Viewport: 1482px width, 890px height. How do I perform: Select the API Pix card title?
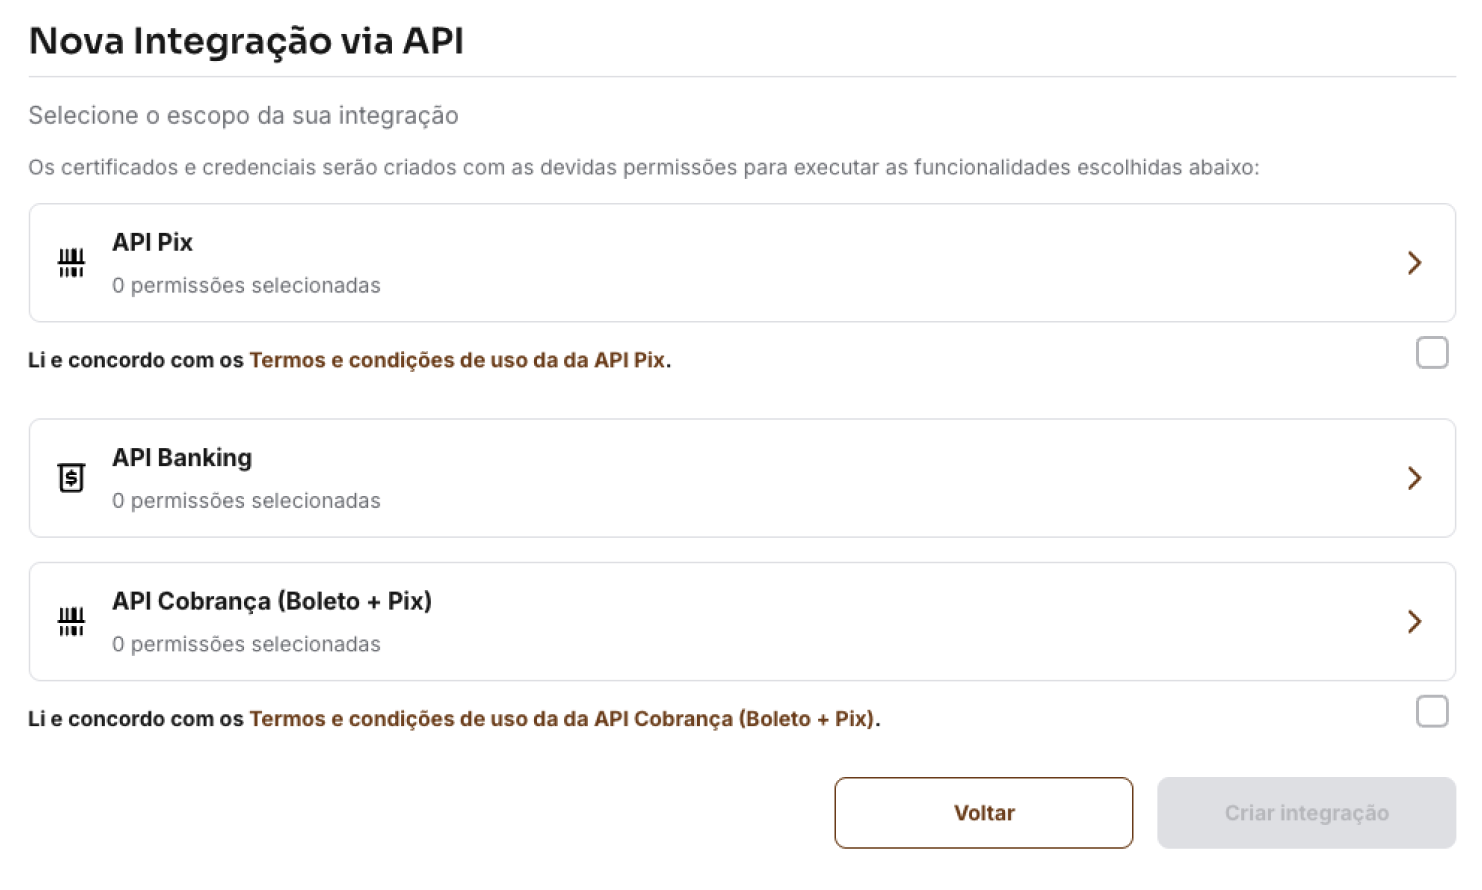click(x=152, y=242)
